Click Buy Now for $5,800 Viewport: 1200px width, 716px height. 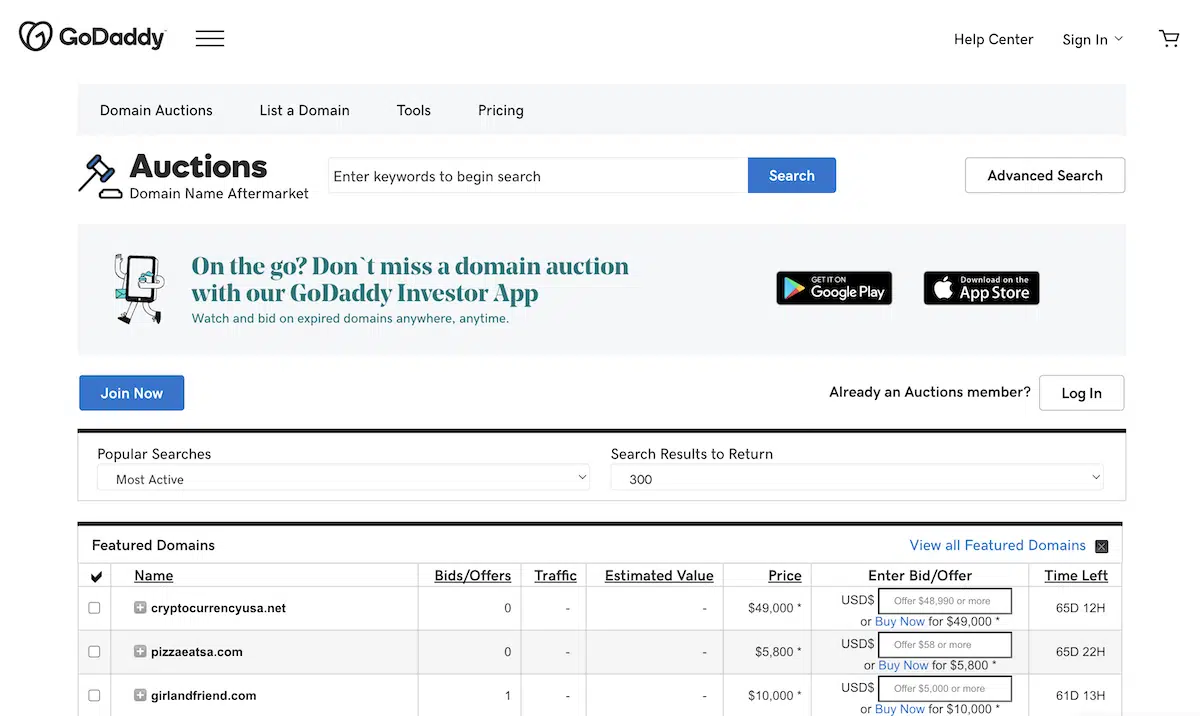(904, 665)
